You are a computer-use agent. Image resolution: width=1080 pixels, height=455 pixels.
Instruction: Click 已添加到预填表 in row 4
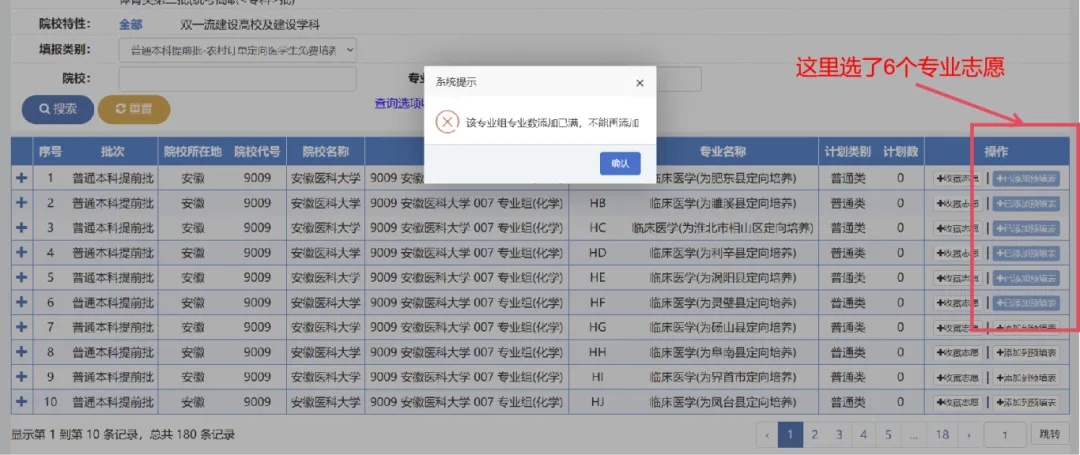(x=1026, y=253)
